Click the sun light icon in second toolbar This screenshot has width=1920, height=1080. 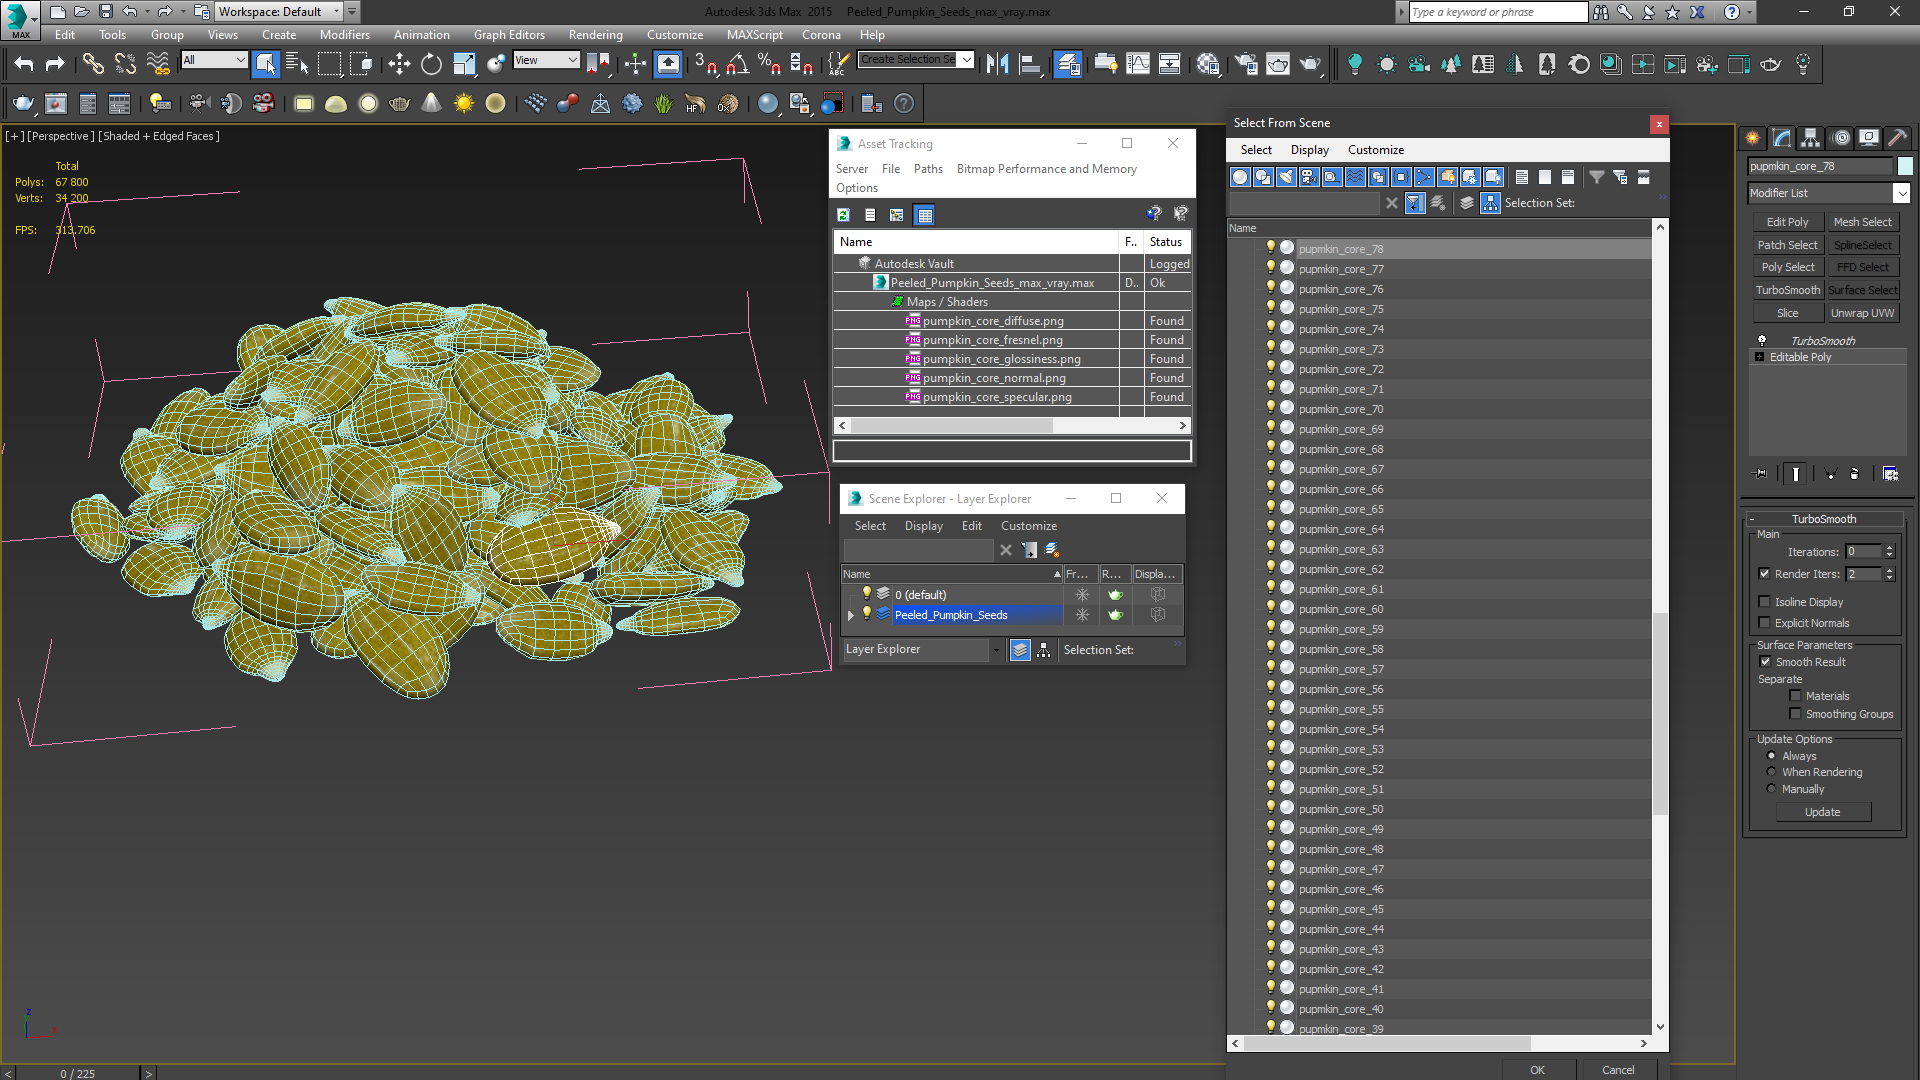[x=464, y=103]
